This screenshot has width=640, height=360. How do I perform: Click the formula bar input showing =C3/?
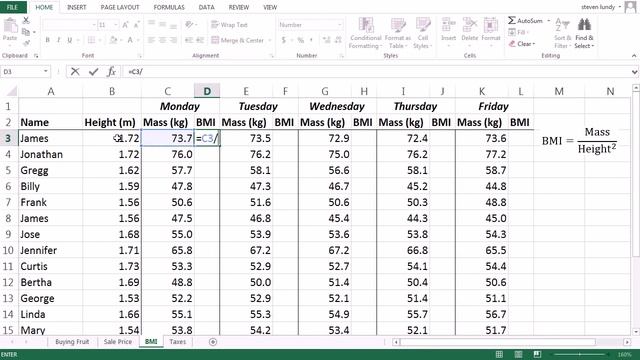tap(376, 72)
